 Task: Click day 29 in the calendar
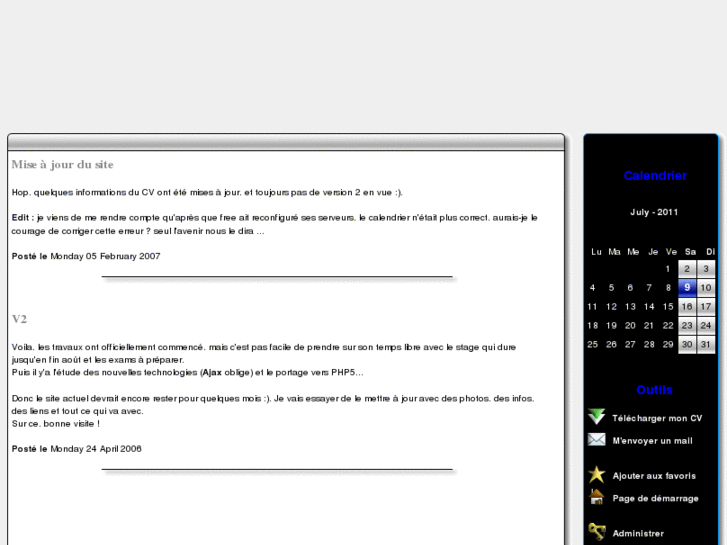(x=668, y=345)
